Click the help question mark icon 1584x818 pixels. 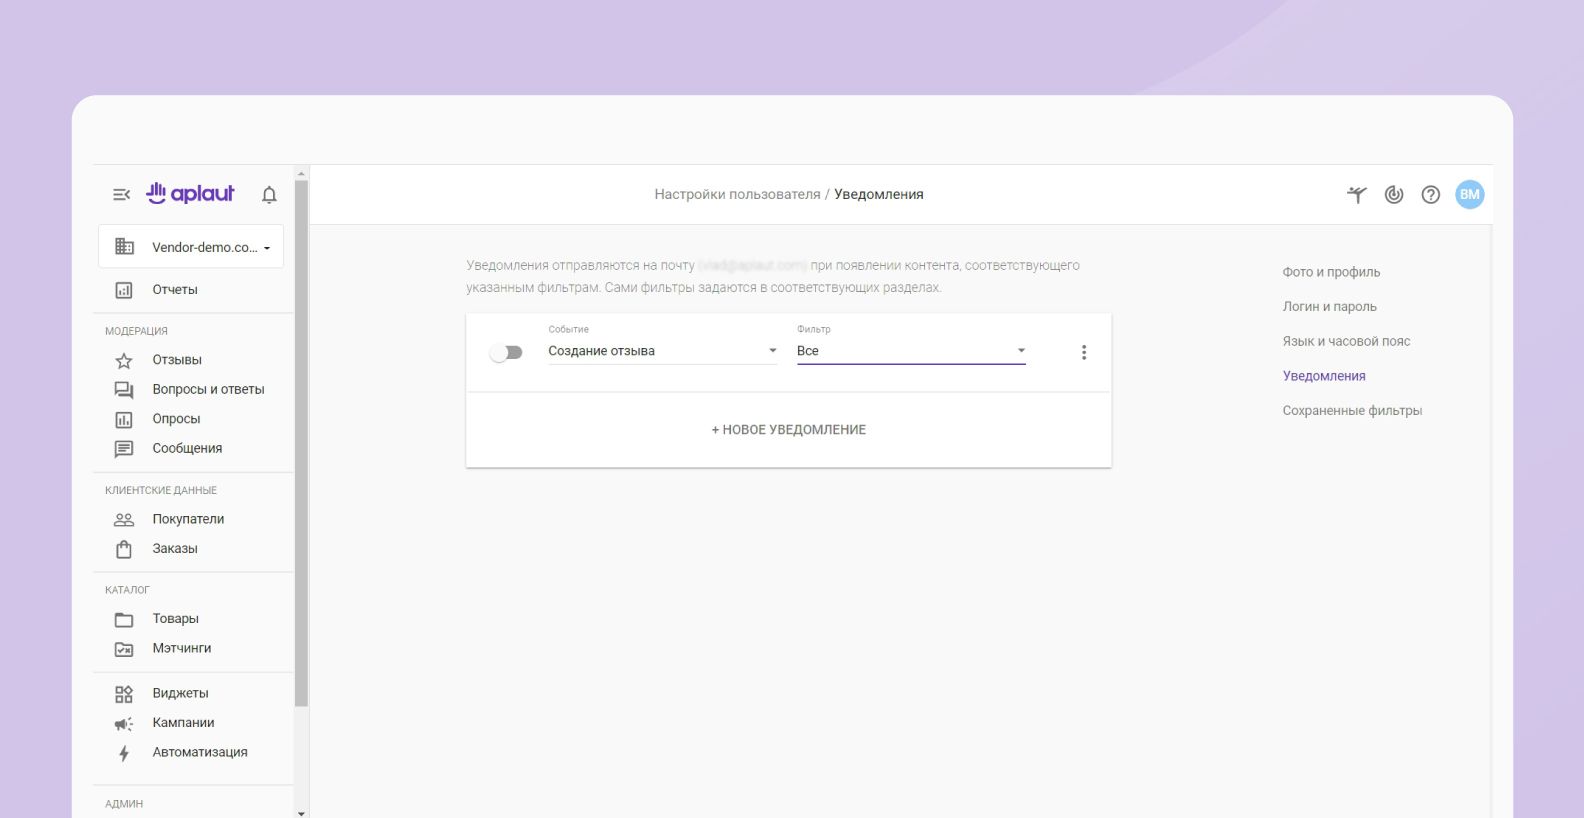[x=1430, y=195]
